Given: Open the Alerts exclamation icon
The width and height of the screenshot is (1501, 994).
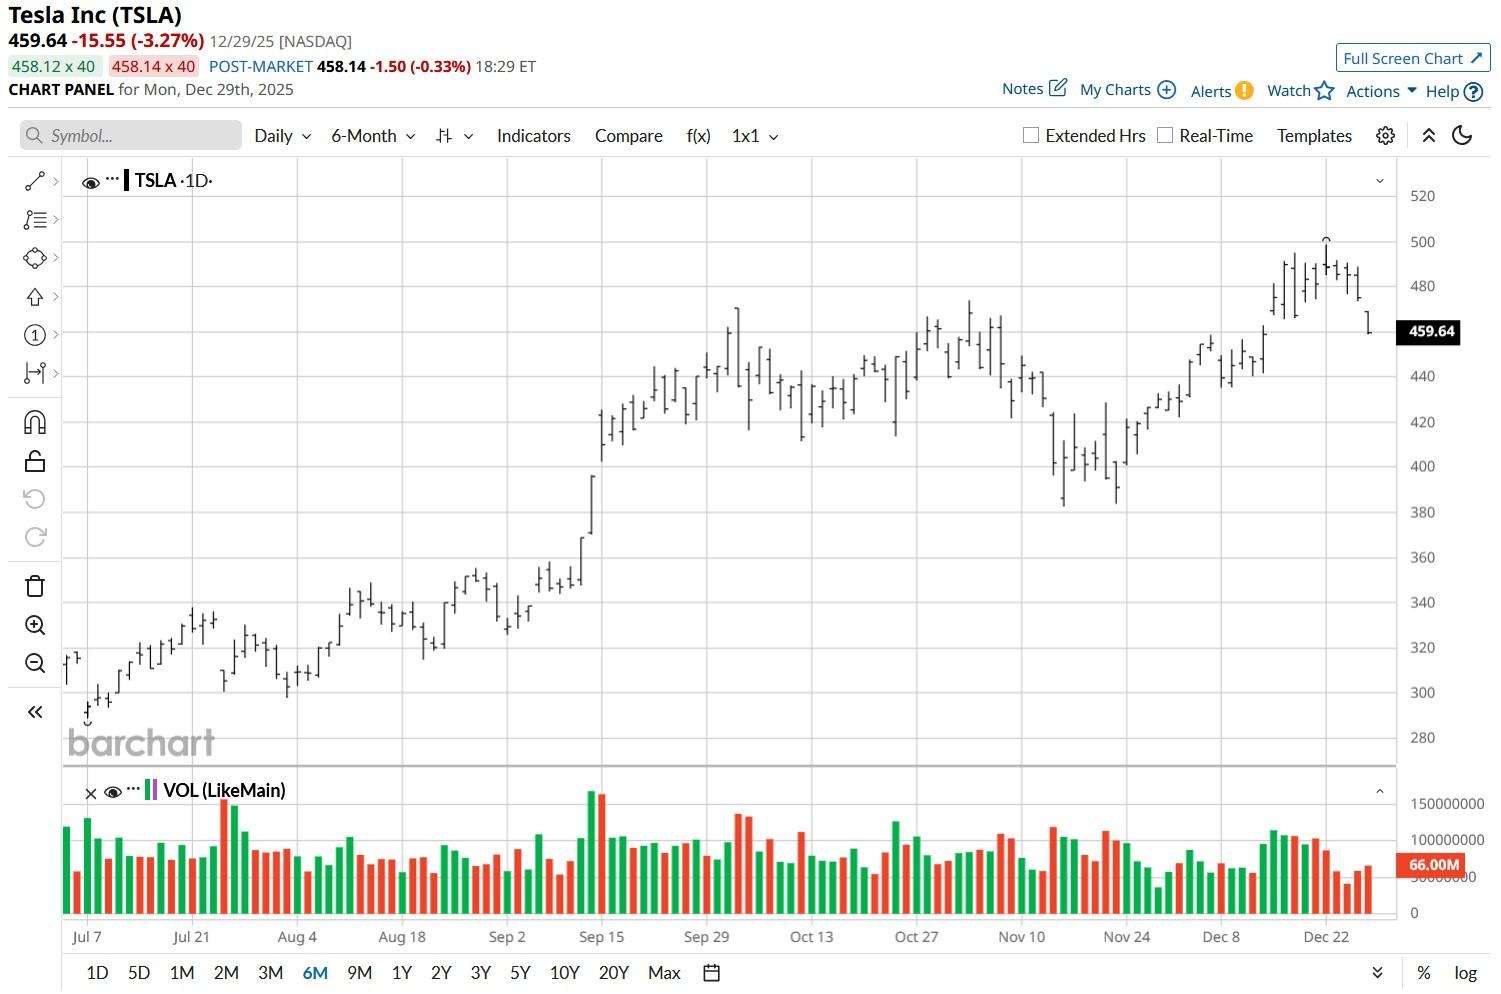Looking at the screenshot, I should coord(1244,90).
